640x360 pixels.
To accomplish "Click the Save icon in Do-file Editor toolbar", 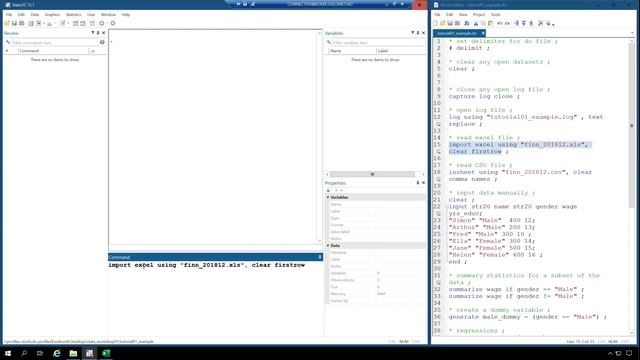I will point(450,23).
